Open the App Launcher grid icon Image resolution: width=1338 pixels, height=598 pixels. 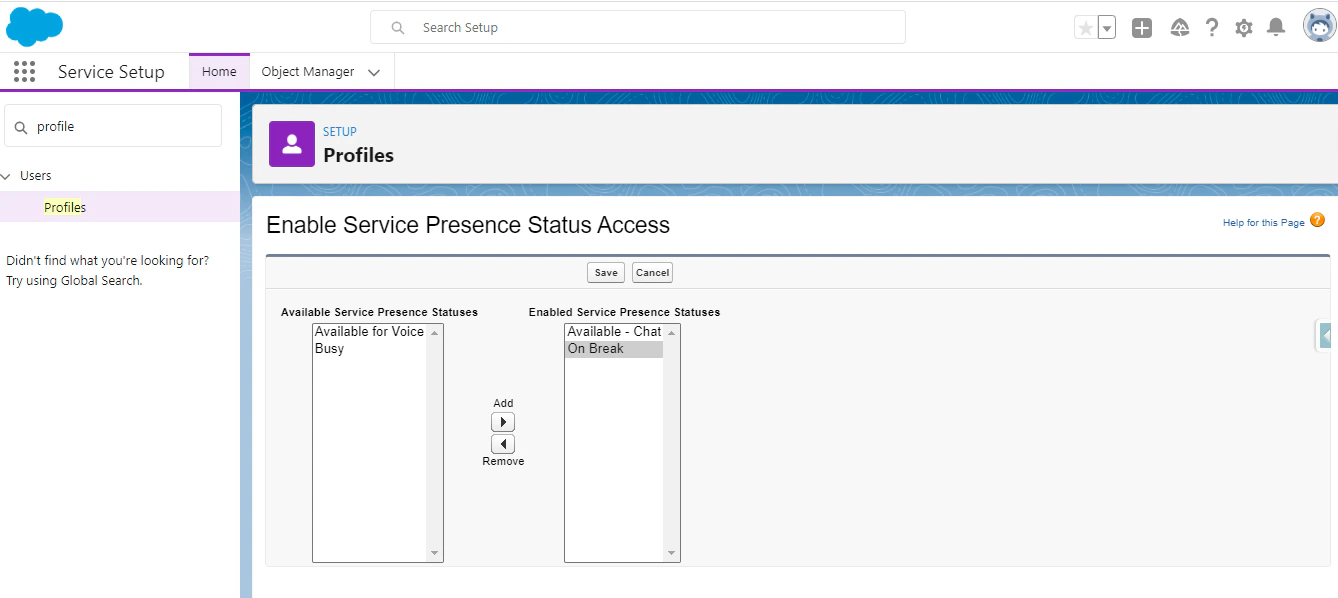point(24,71)
